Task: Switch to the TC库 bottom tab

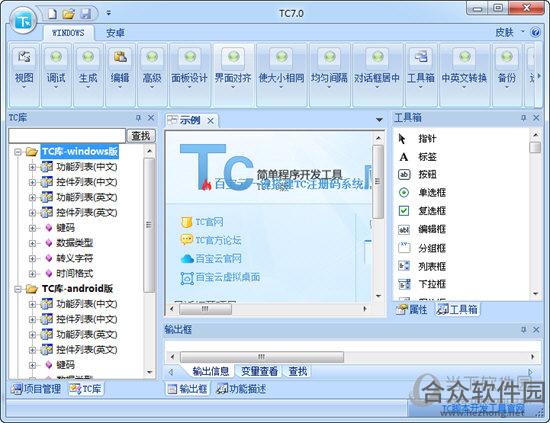Action: point(85,389)
